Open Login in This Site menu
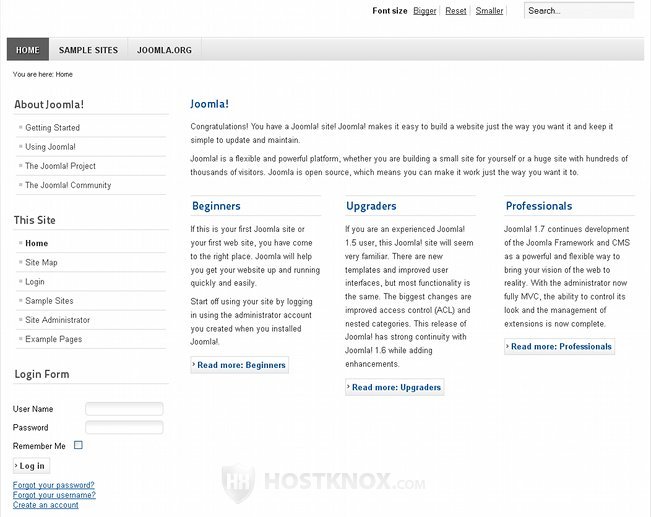The width and height of the screenshot is (651, 517). (x=34, y=282)
